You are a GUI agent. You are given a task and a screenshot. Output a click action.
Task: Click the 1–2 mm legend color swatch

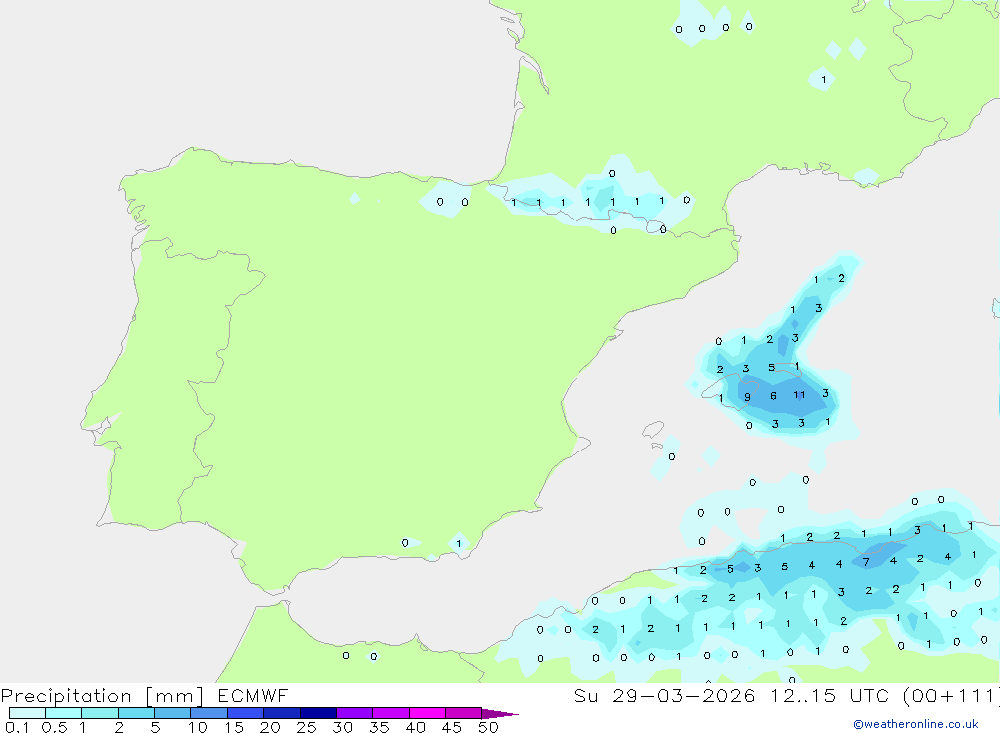[x=99, y=713]
